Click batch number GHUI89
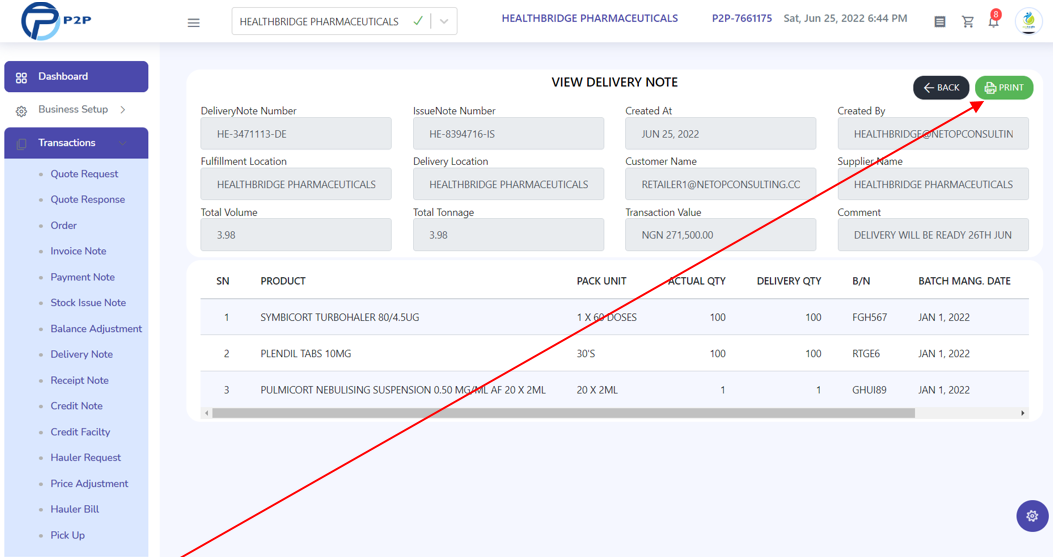The height and width of the screenshot is (557, 1053). [x=869, y=390]
